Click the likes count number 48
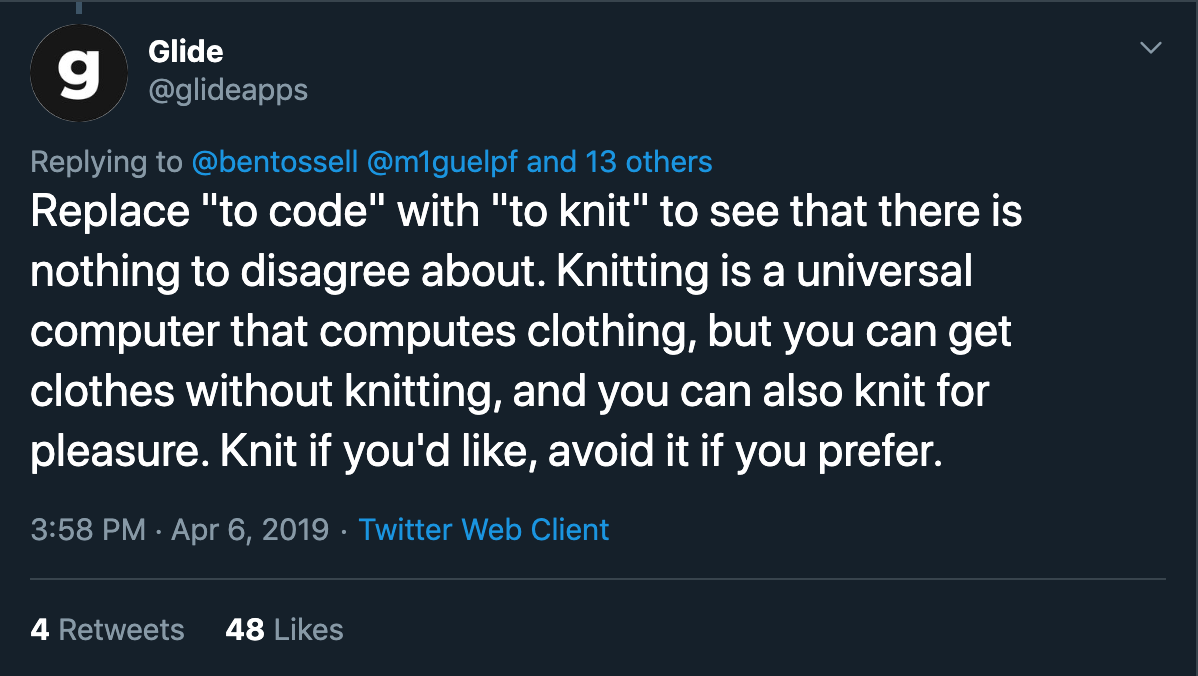This screenshot has height=676, width=1198. click(245, 629)
